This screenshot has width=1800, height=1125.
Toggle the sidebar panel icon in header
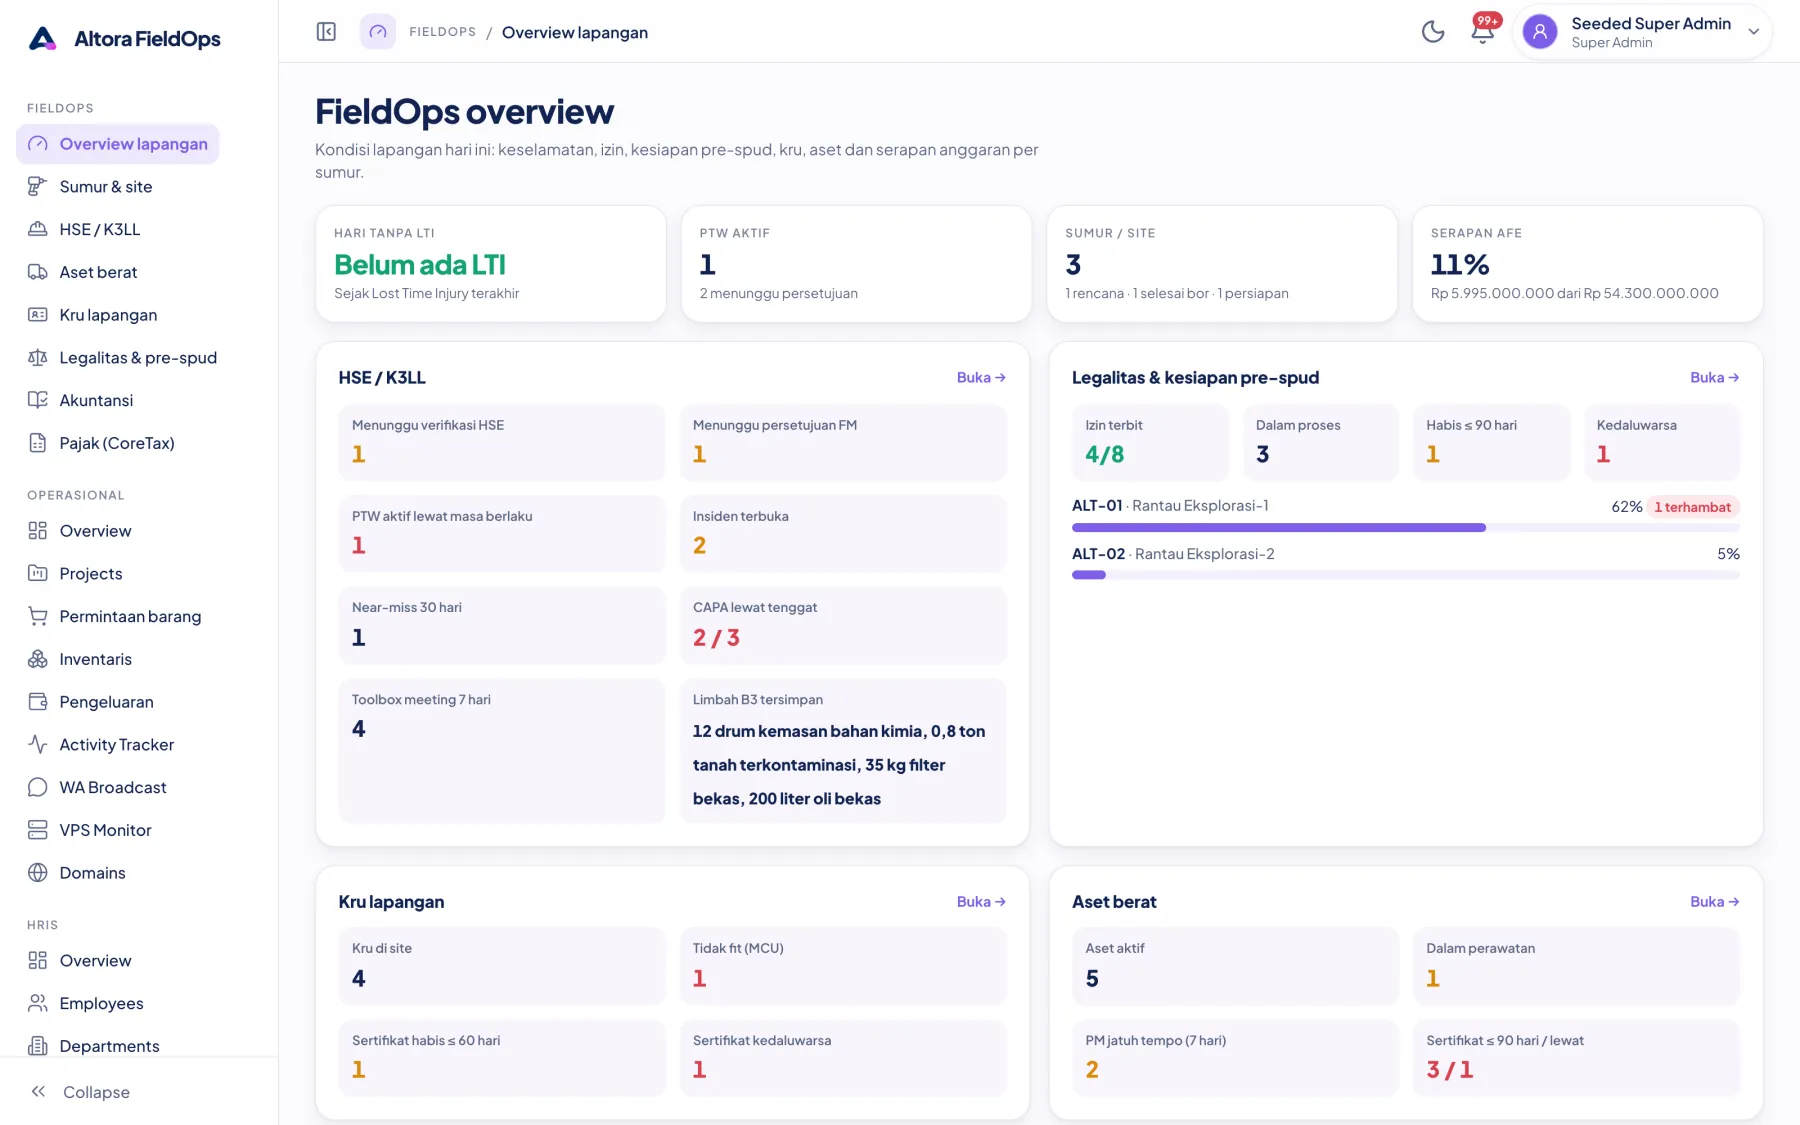326,32
